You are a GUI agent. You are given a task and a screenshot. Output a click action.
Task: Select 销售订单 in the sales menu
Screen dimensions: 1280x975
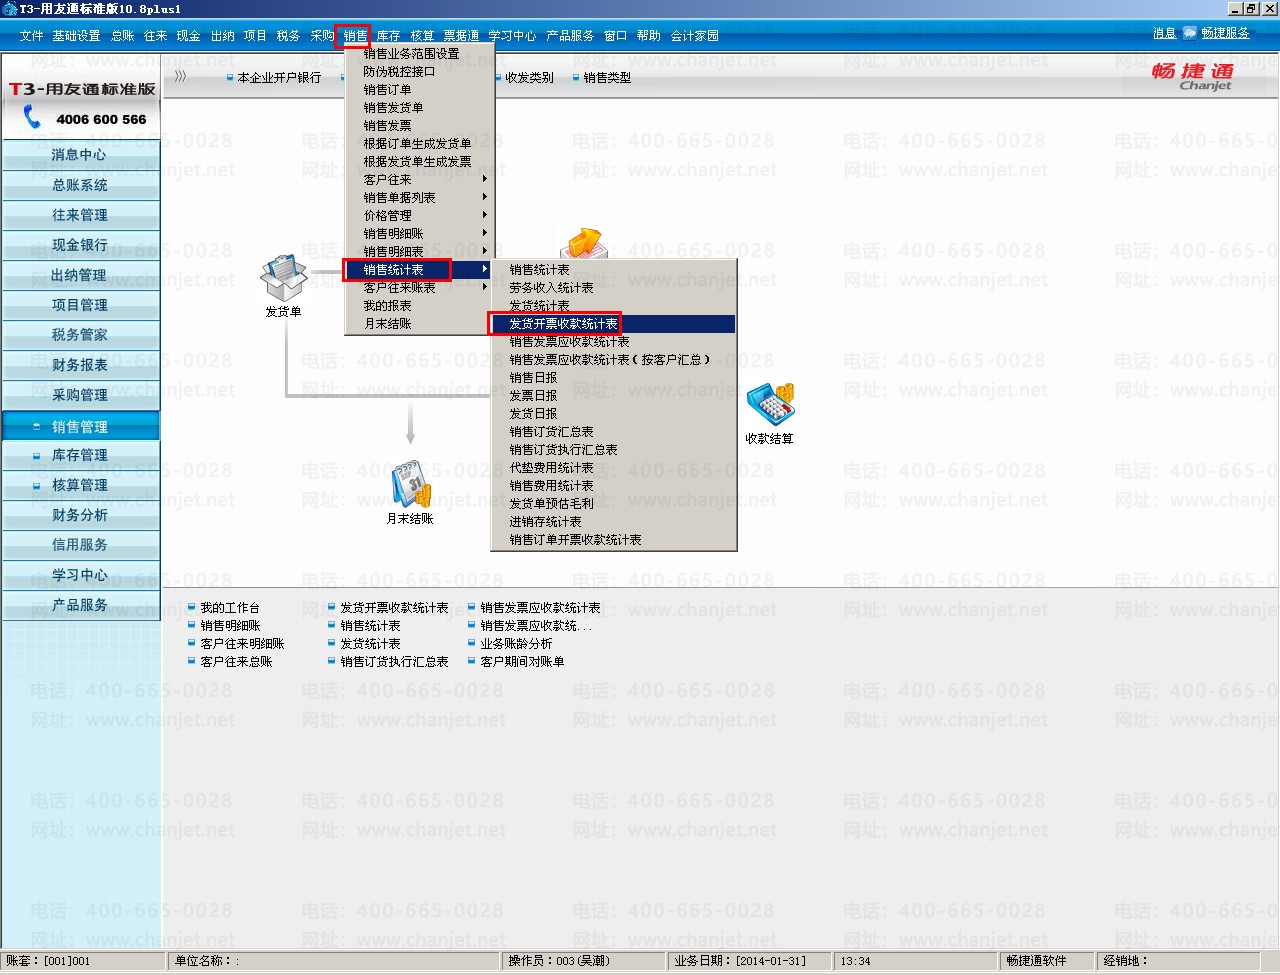[387, 90]
